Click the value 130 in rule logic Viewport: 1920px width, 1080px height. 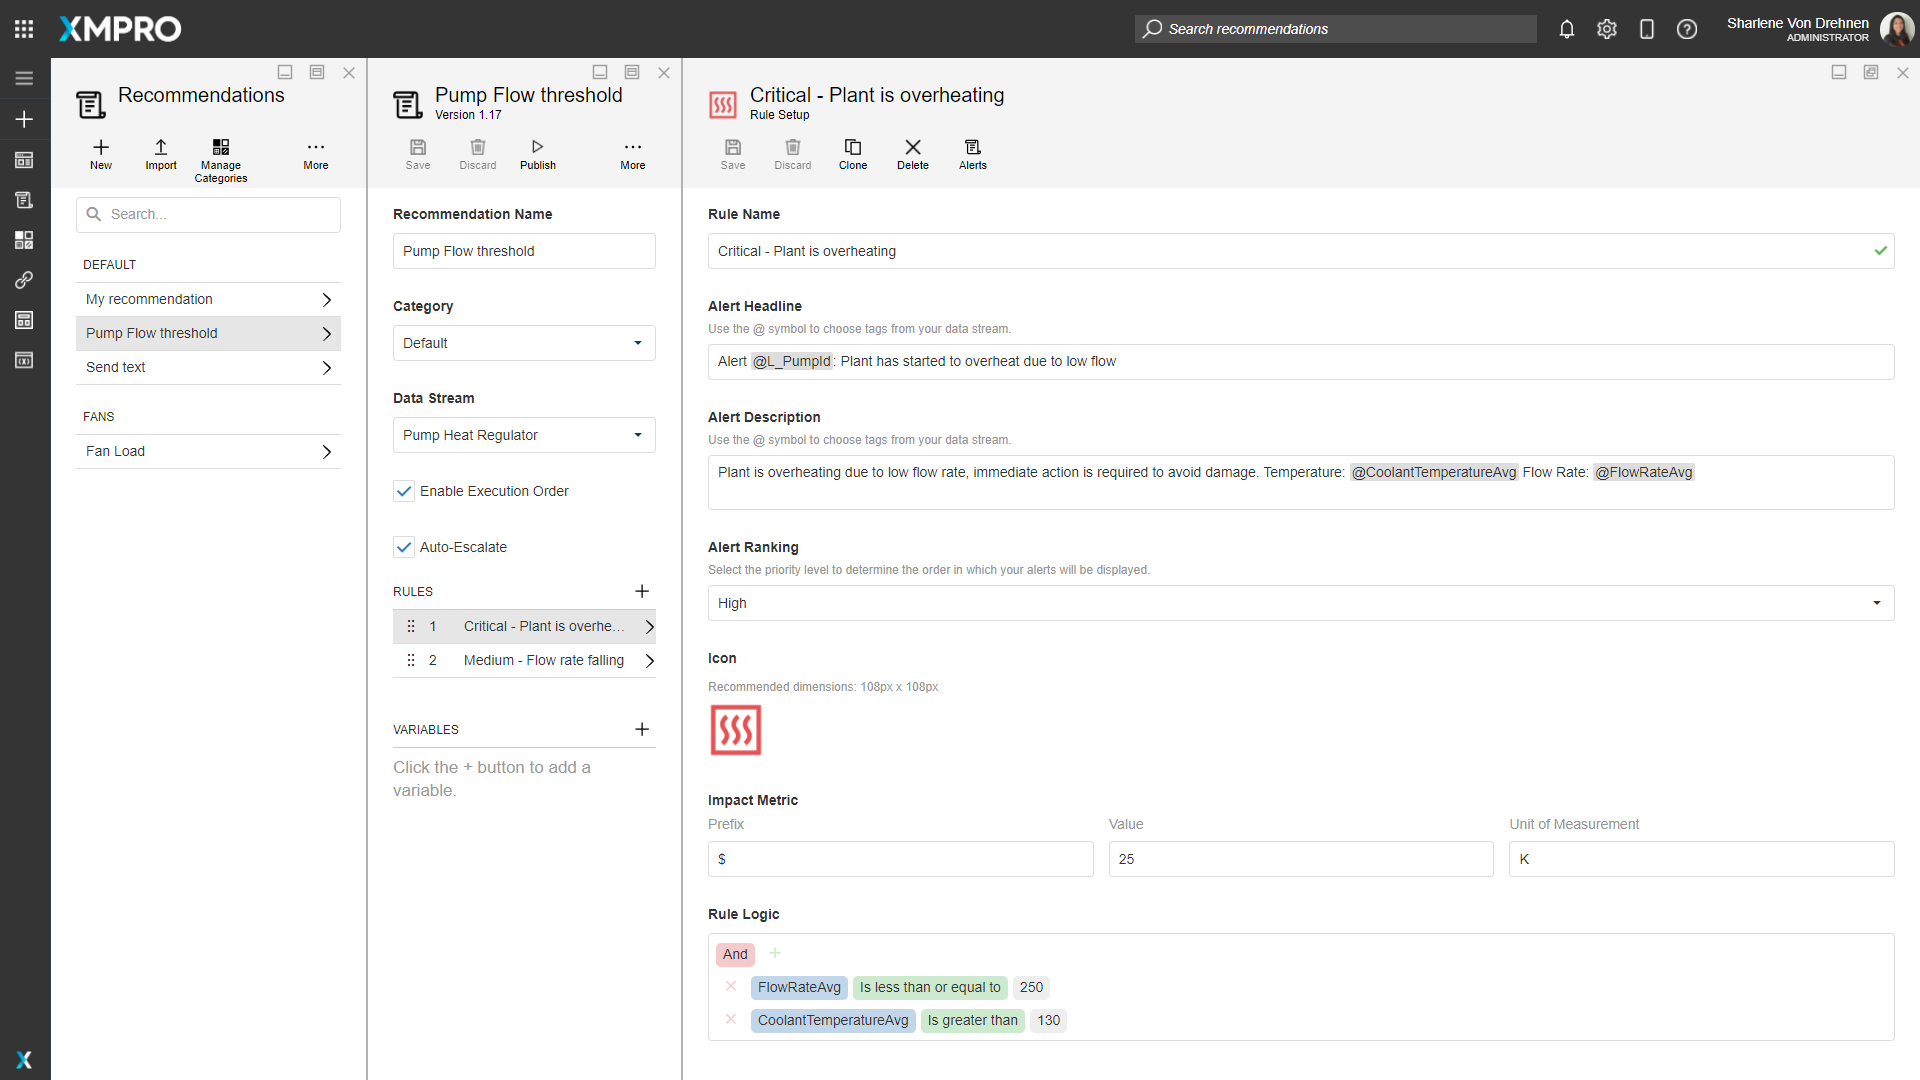pos(1048,1020)
